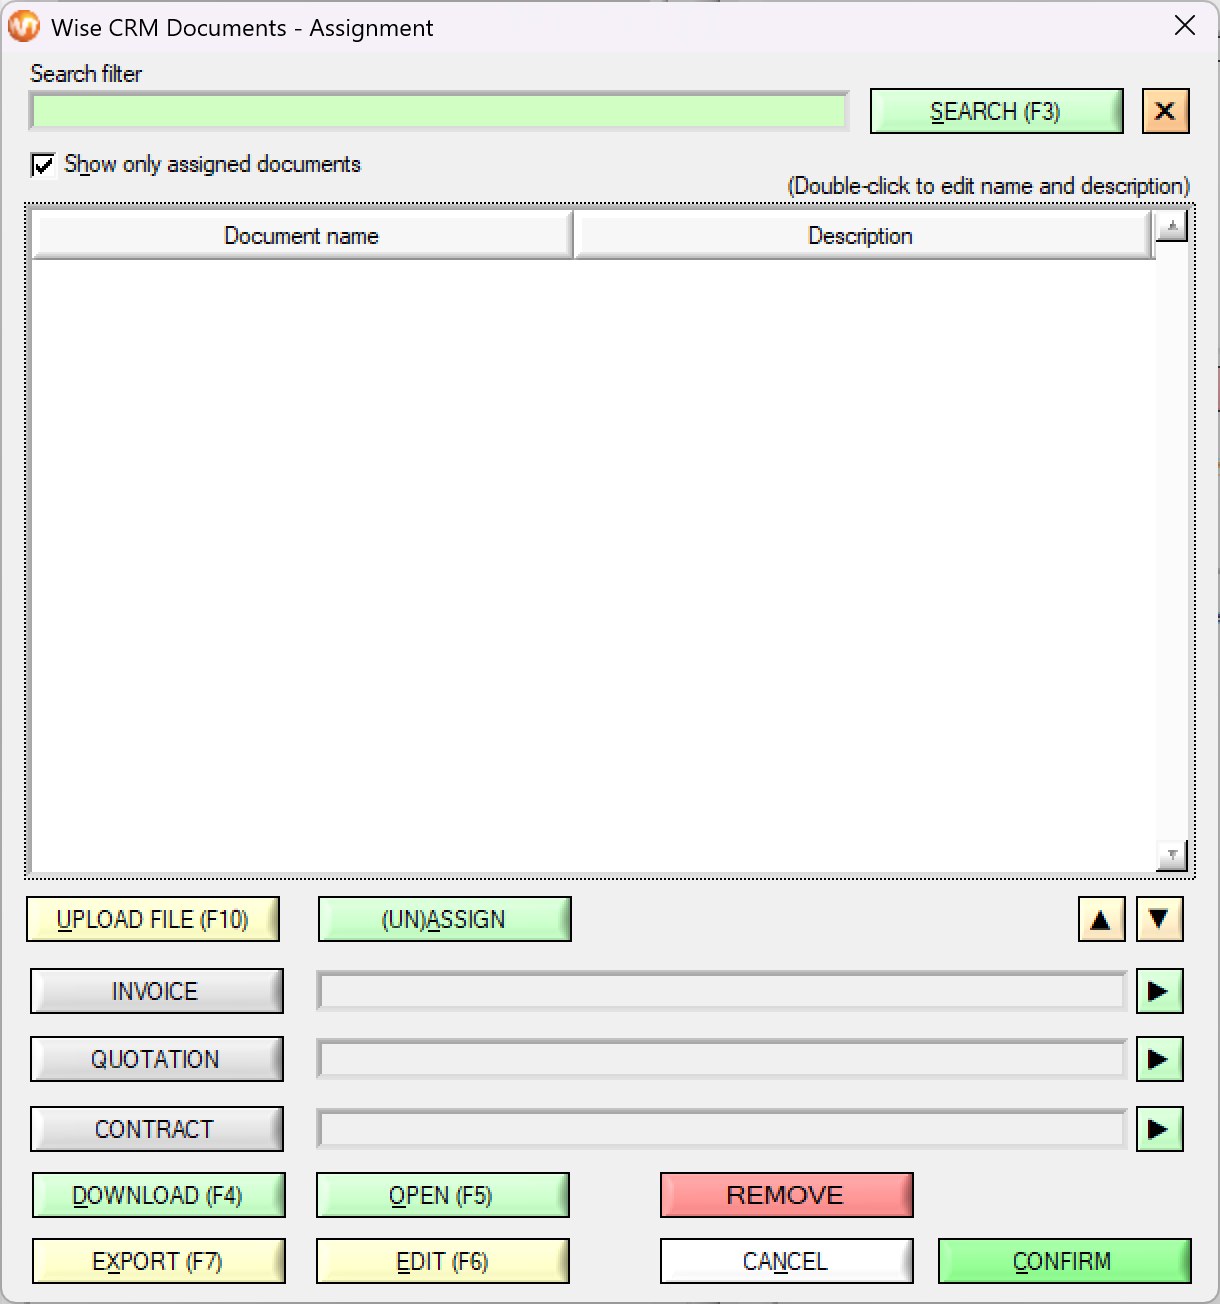Uncheck Show only assigned documents
The image size is (1220, 1304).
click(43, 165)
